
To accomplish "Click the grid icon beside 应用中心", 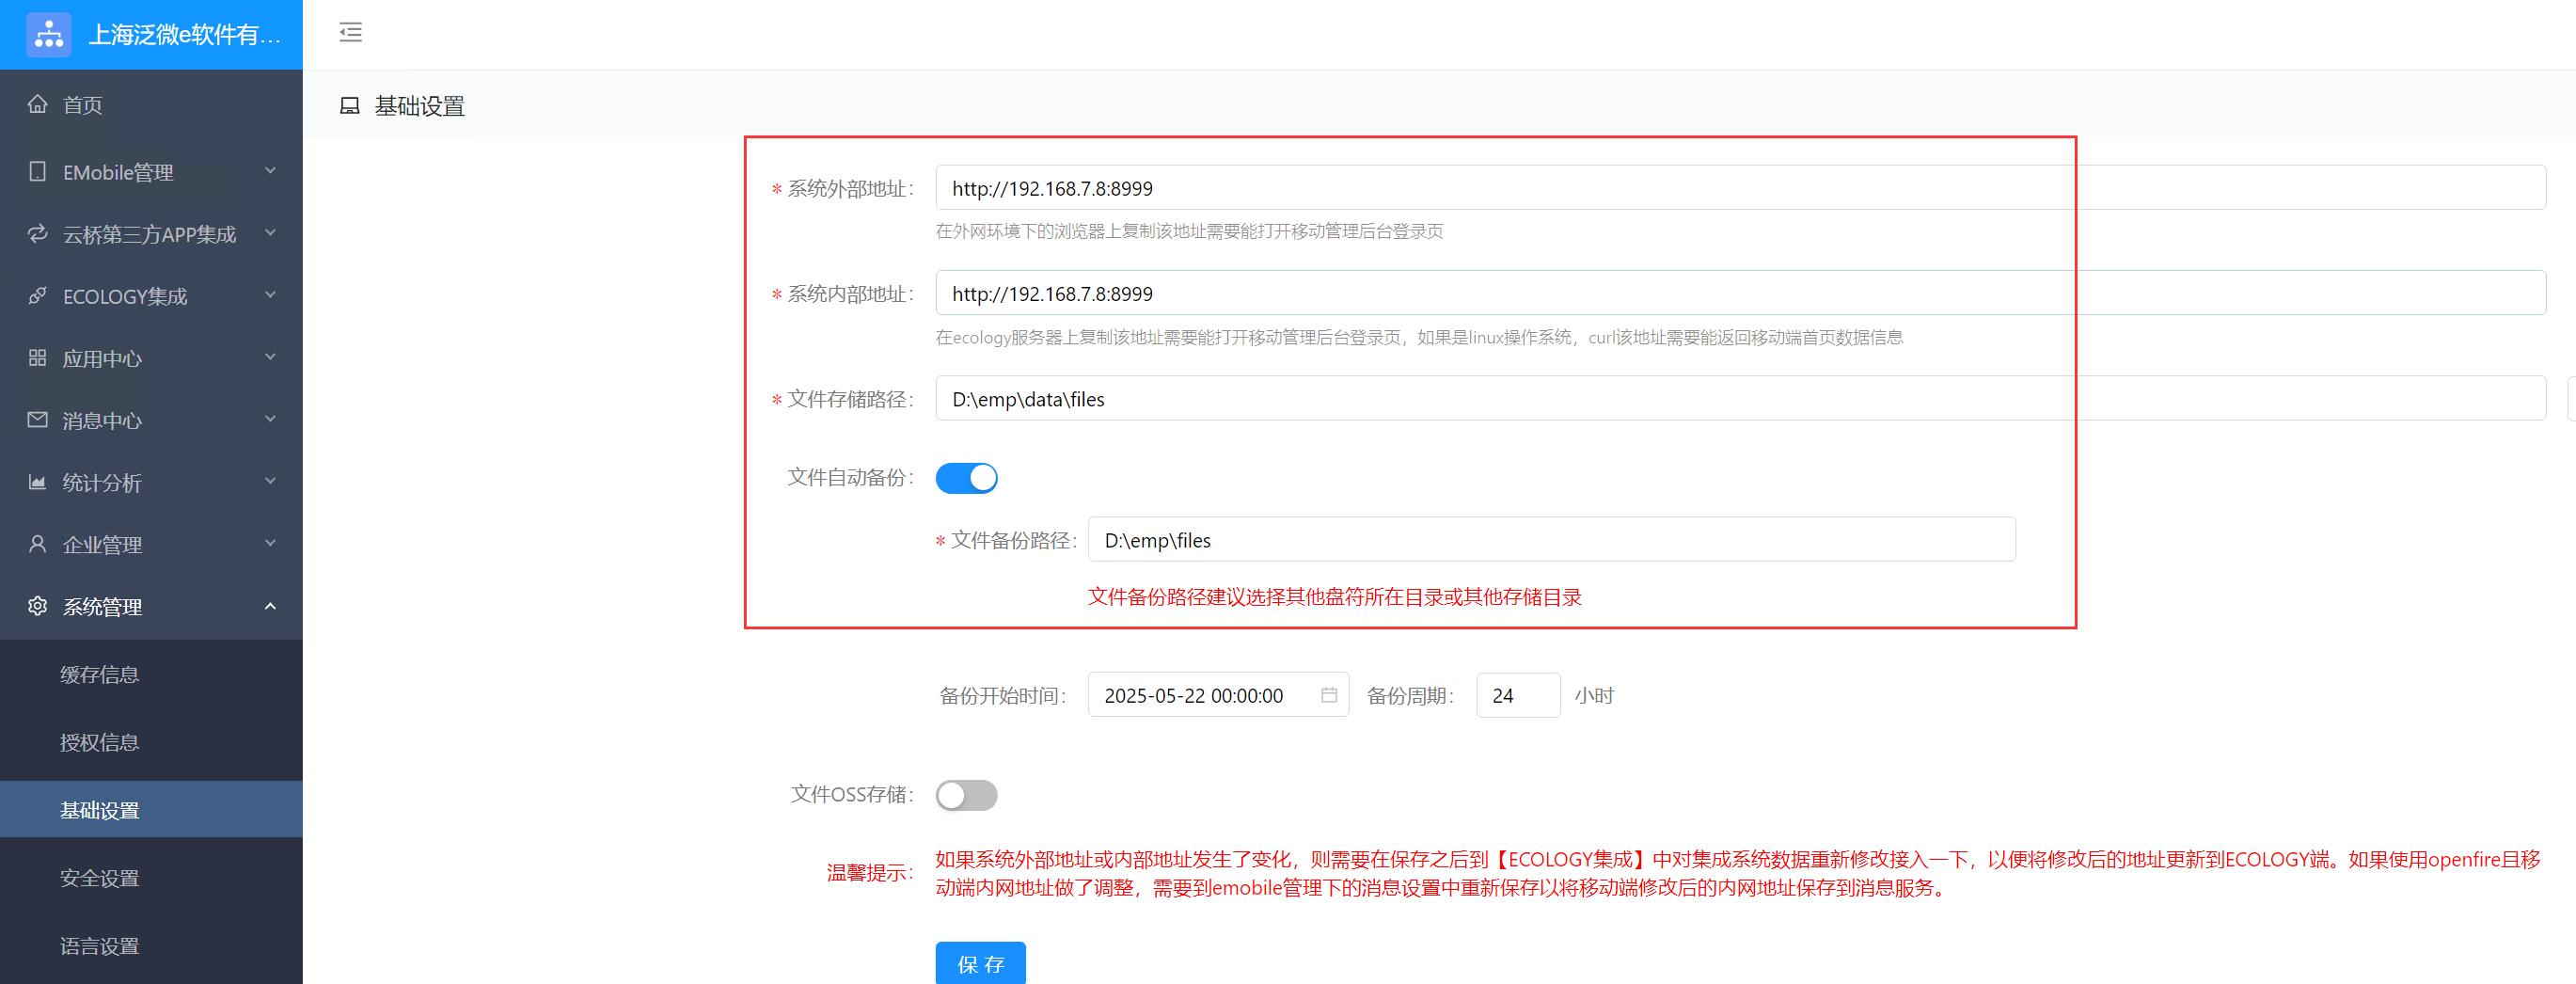I will (x=38, y=358).
